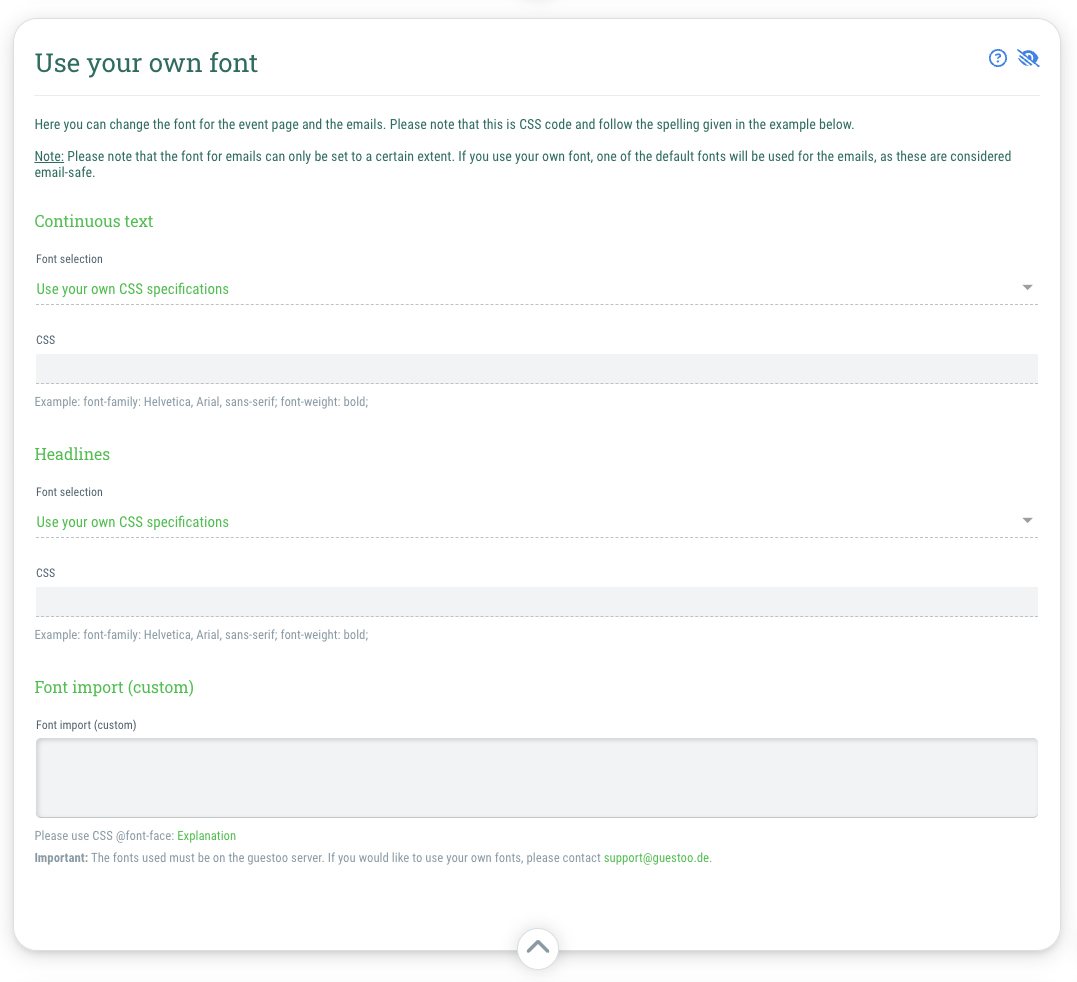The image size is (1077, 982).
Task: Open Continuous text font selection dropdown
Action: [536, 289]
